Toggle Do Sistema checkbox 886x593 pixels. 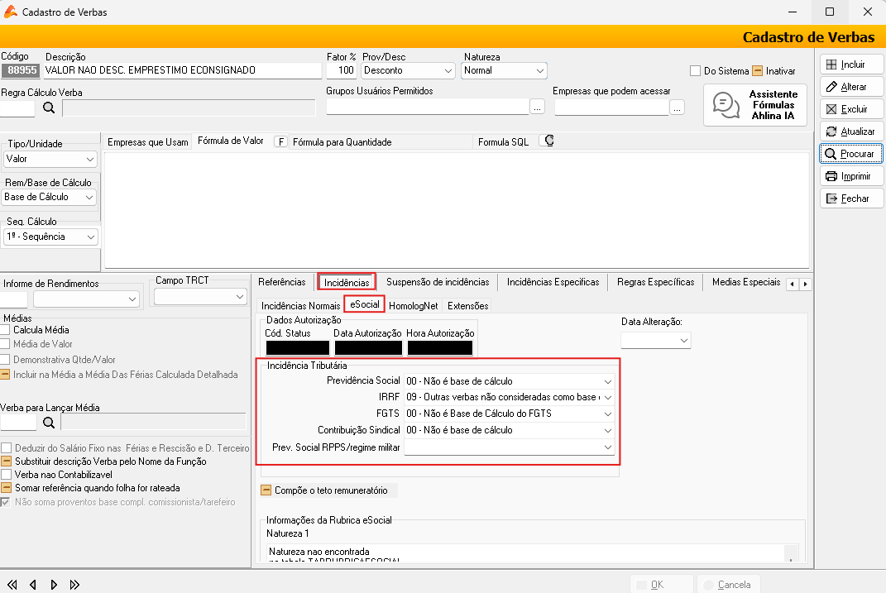pyautogui.click(x=695, y=71)
